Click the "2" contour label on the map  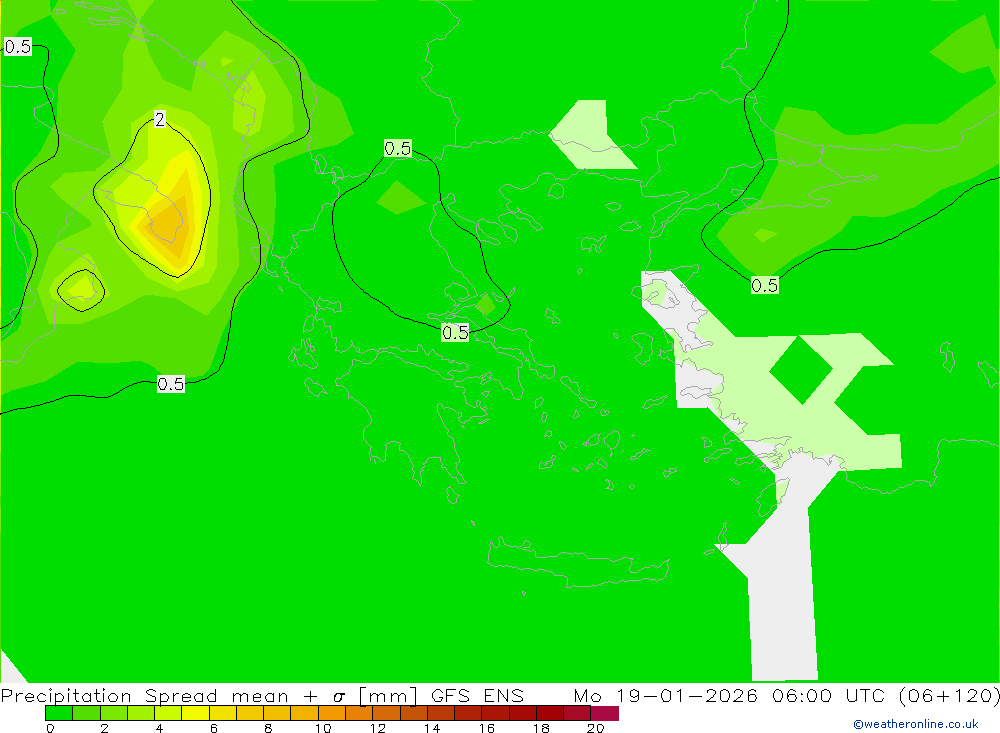click(x=159, y=119)
